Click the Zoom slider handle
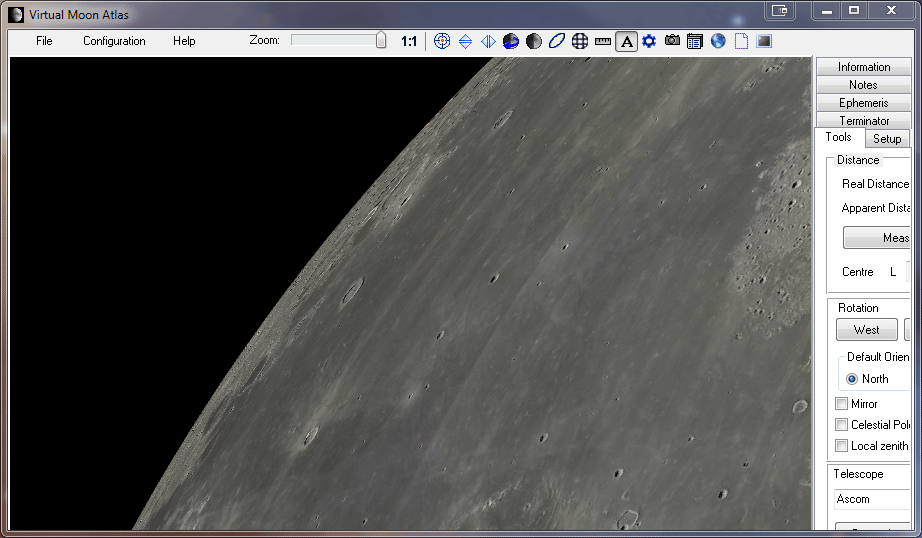The image size is (922, 538). click(381, 40)
